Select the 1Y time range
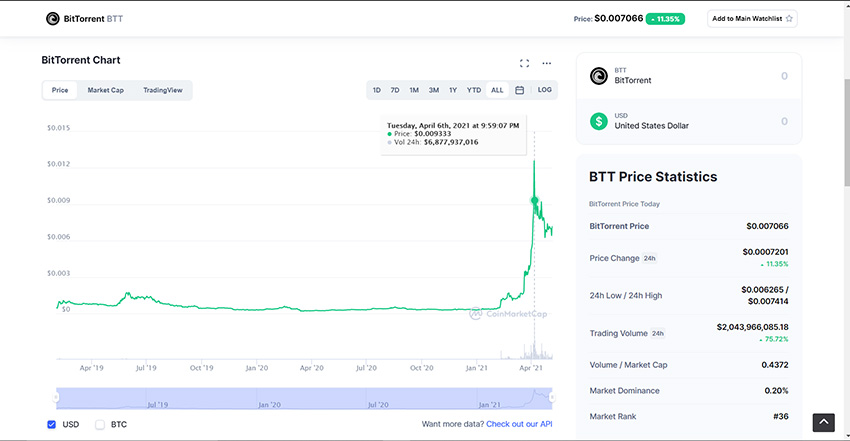The height and width of the screenshot is (441, 850). tap(453, 90)
